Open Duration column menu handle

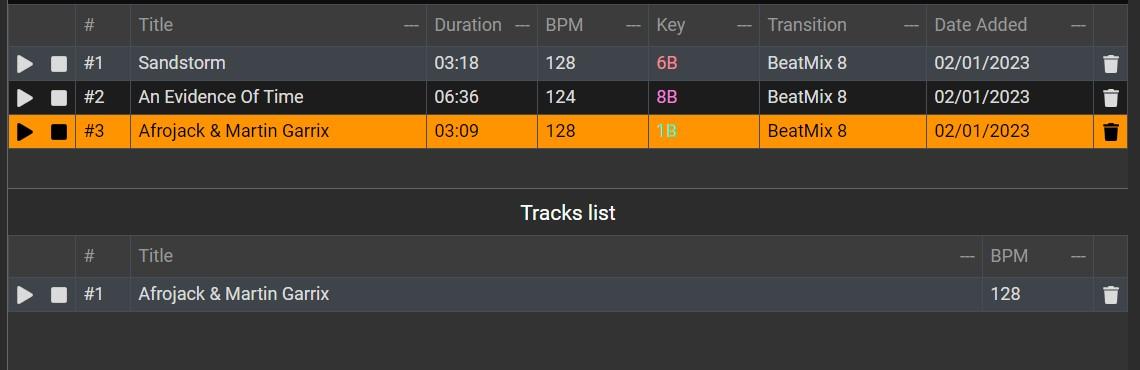[x=522, y=25]
